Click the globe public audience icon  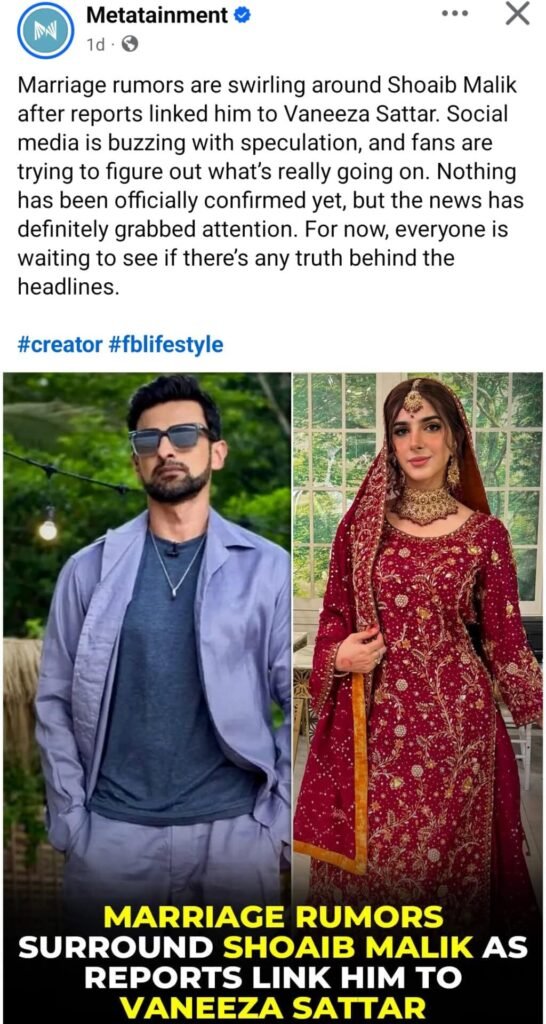[x=130, y=44]
